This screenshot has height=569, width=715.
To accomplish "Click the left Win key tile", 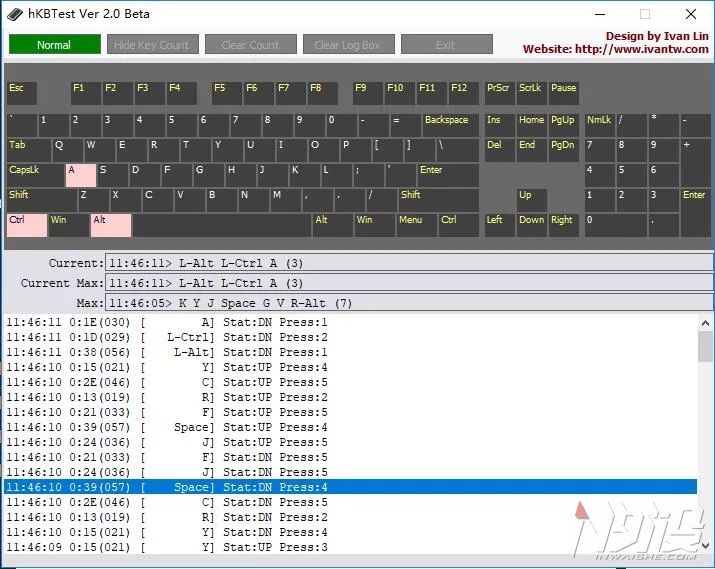I will tap(69, 225).
